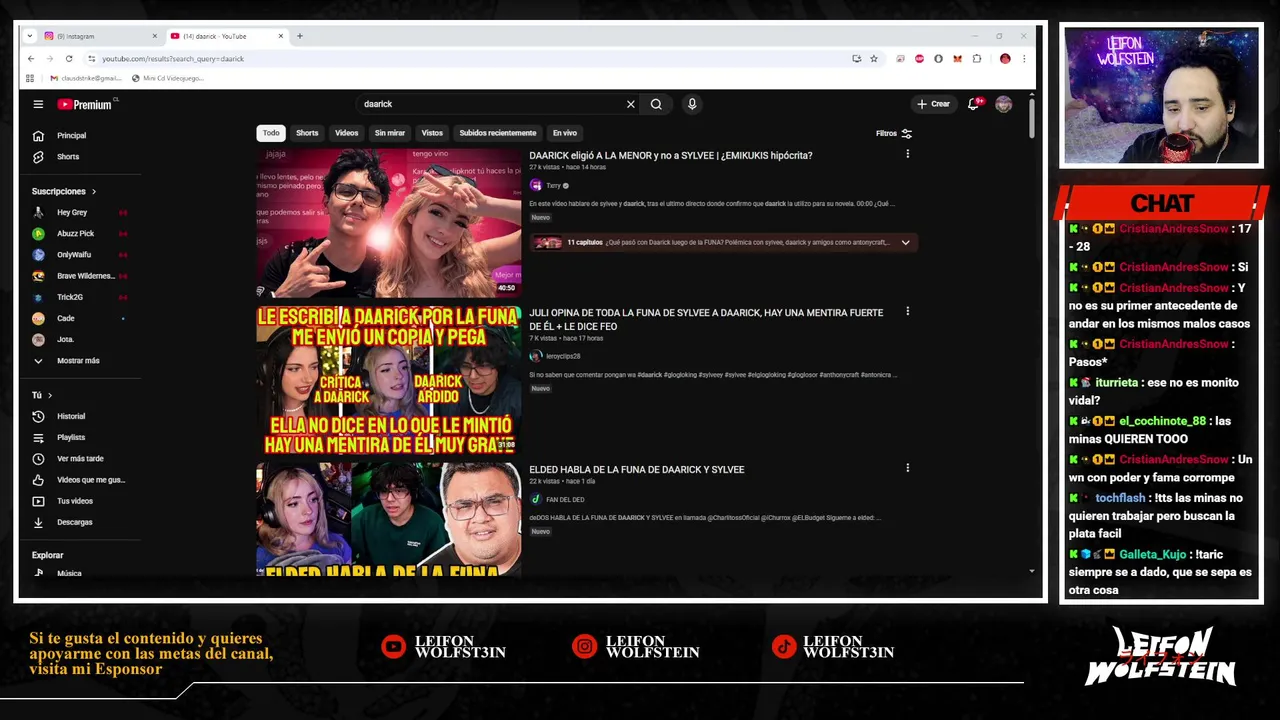The height and width of the screenshot is (720, 1280).
Task: Open FAN DEL DED channel link
Action: 565,499
